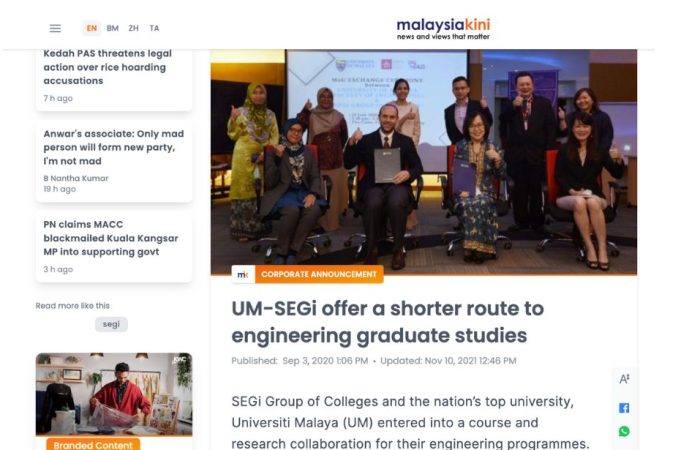Share article via WhatsApp icon
Screen dimensions: 700x450
coord(624,431)
